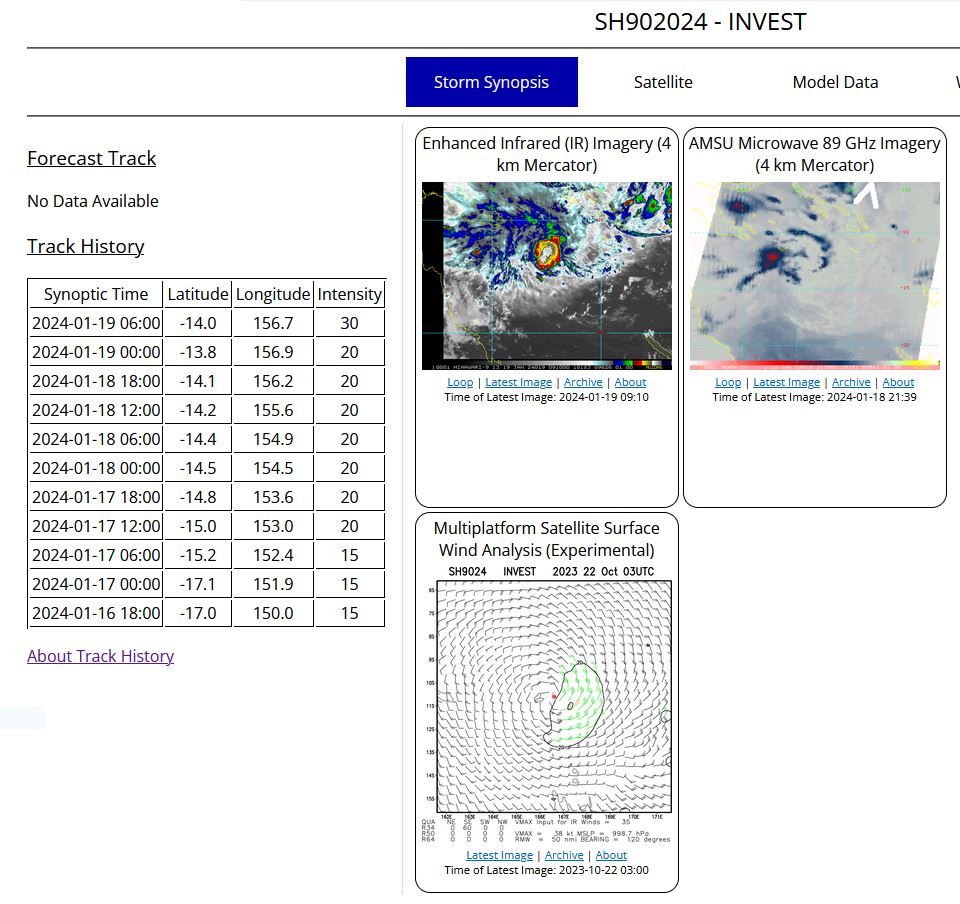
Task: Select the 2024-01-18 06:00 synoptic time cell
Action: point(96,439)
